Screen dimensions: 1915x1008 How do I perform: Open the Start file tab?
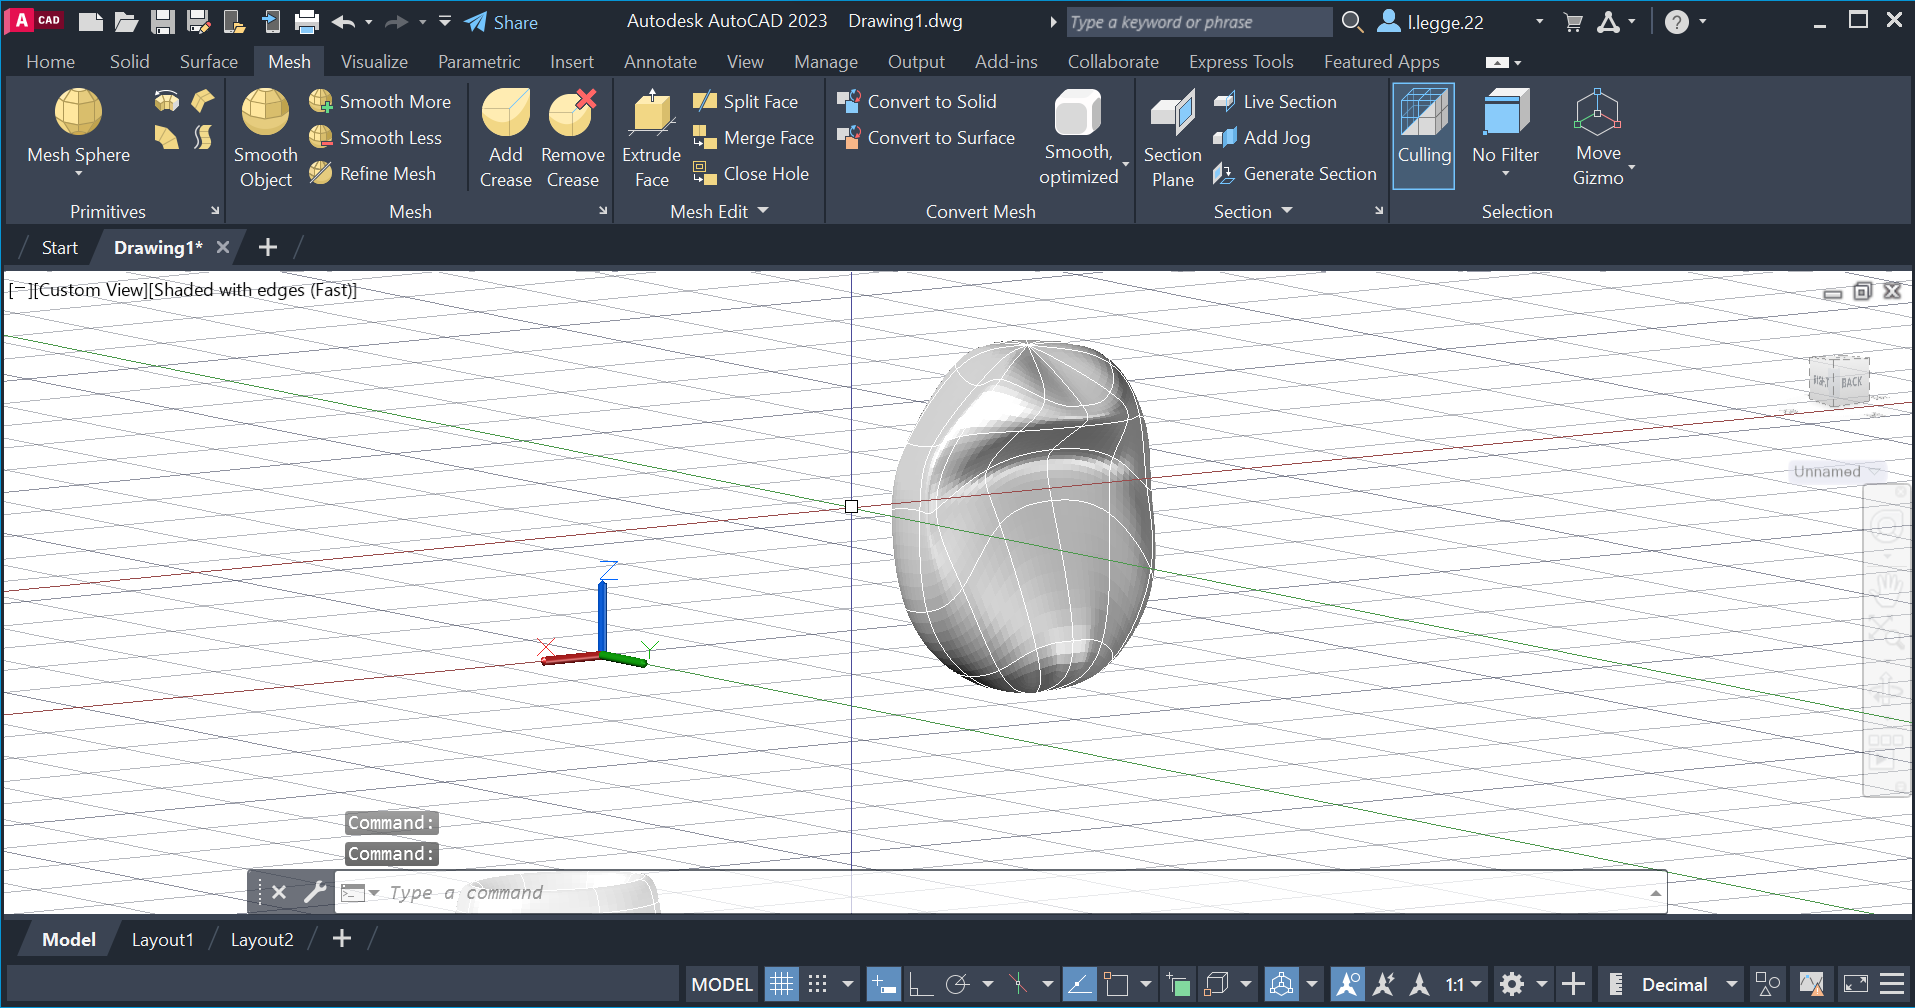[59, 247]
